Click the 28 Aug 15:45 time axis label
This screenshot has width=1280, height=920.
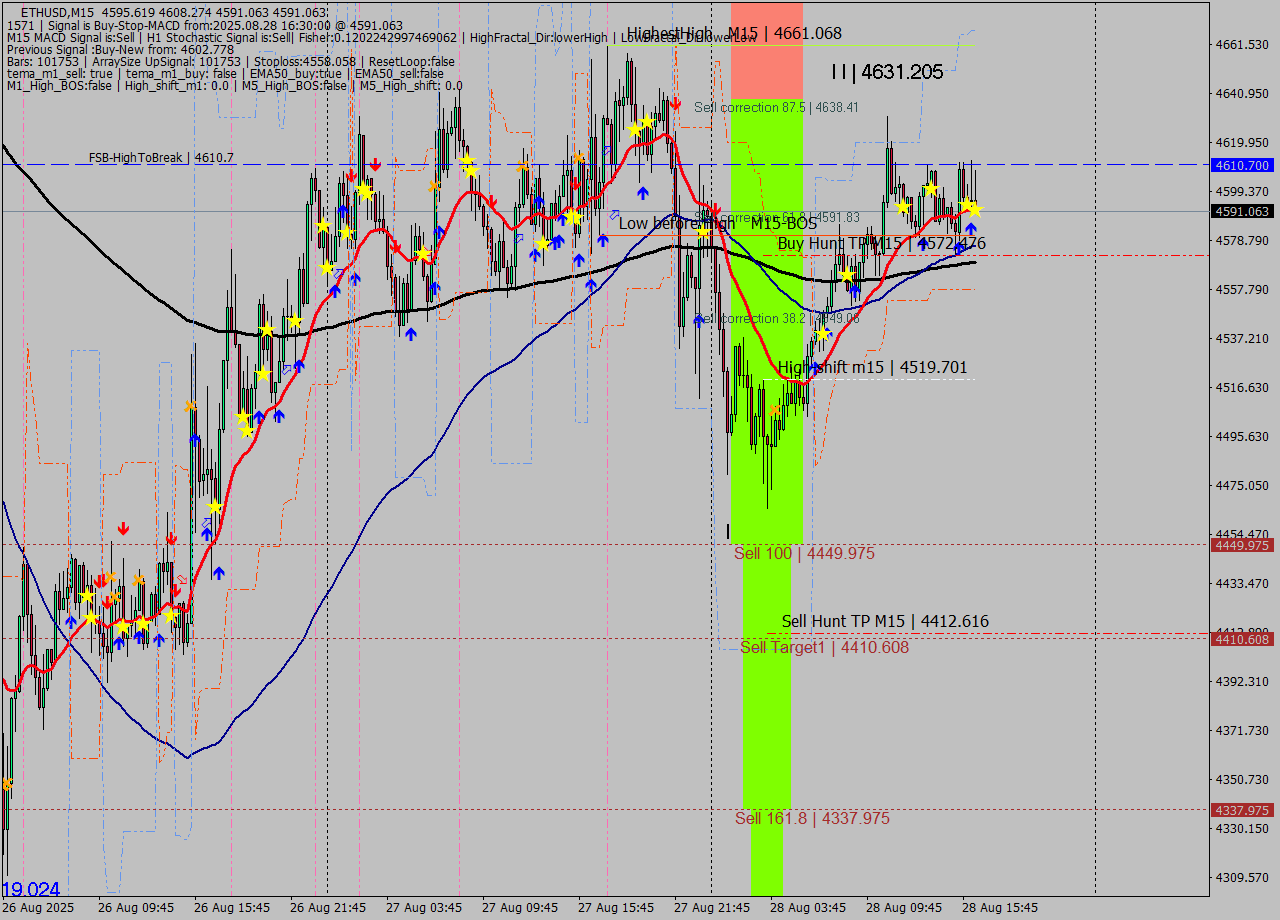coord(1000,907)
